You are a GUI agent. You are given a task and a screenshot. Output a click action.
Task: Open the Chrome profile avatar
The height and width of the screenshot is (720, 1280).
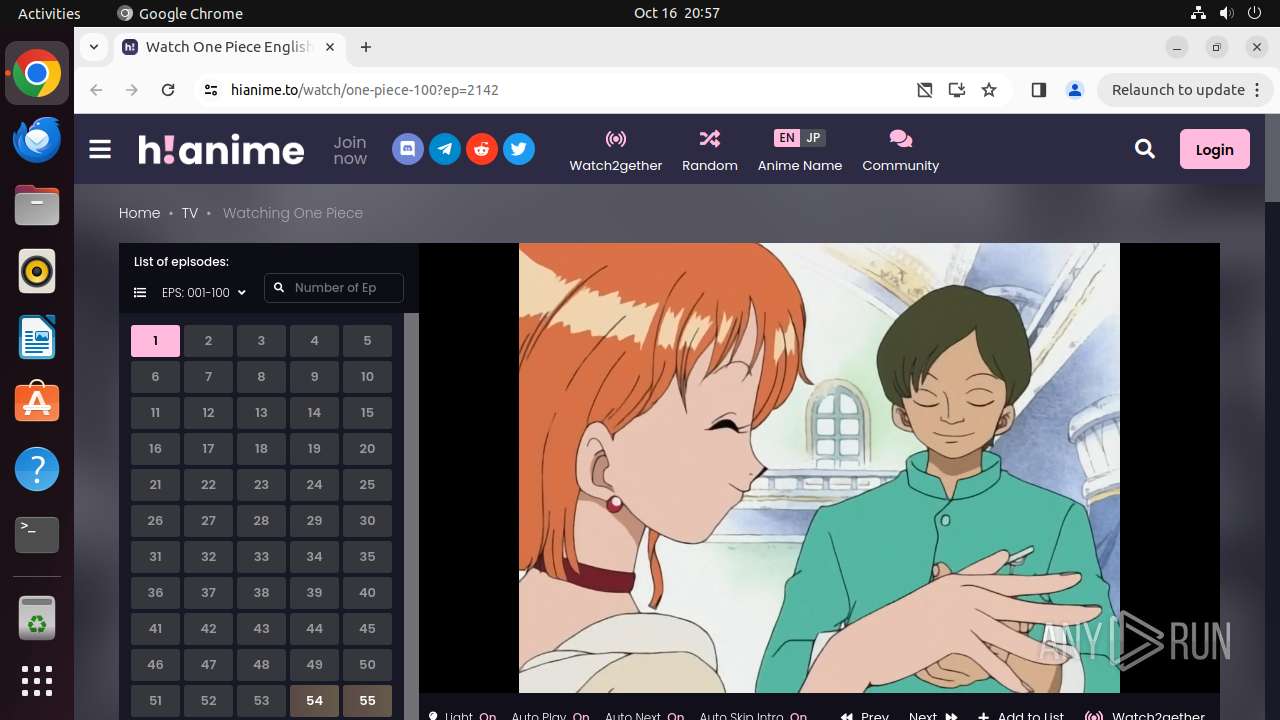click(1075, 90)
